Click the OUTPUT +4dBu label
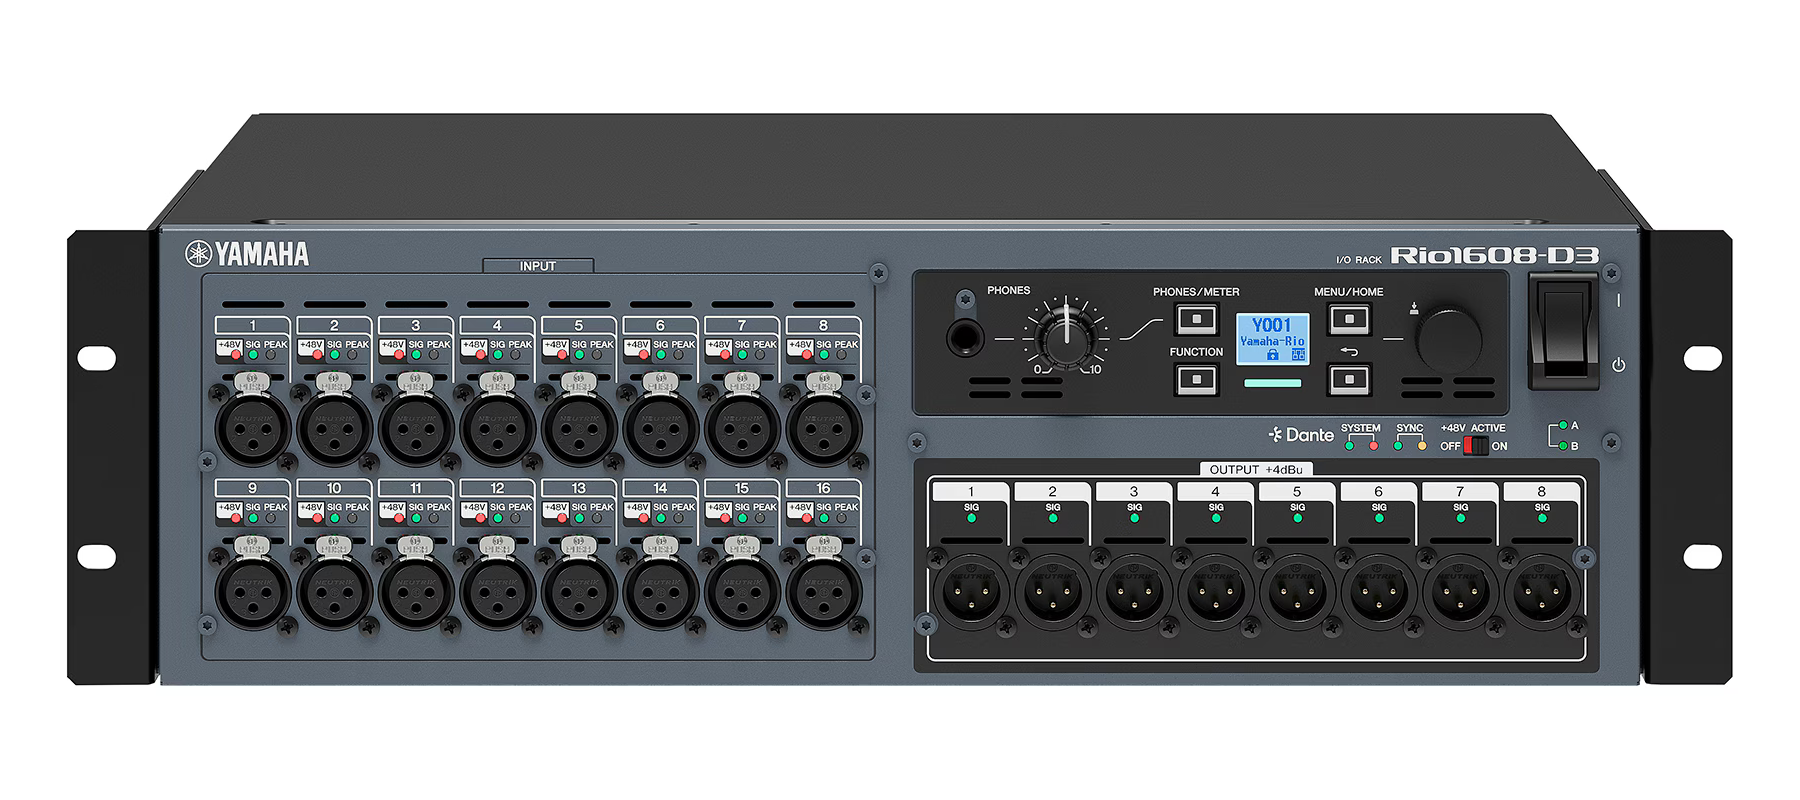 click(x=1255, y=469)
